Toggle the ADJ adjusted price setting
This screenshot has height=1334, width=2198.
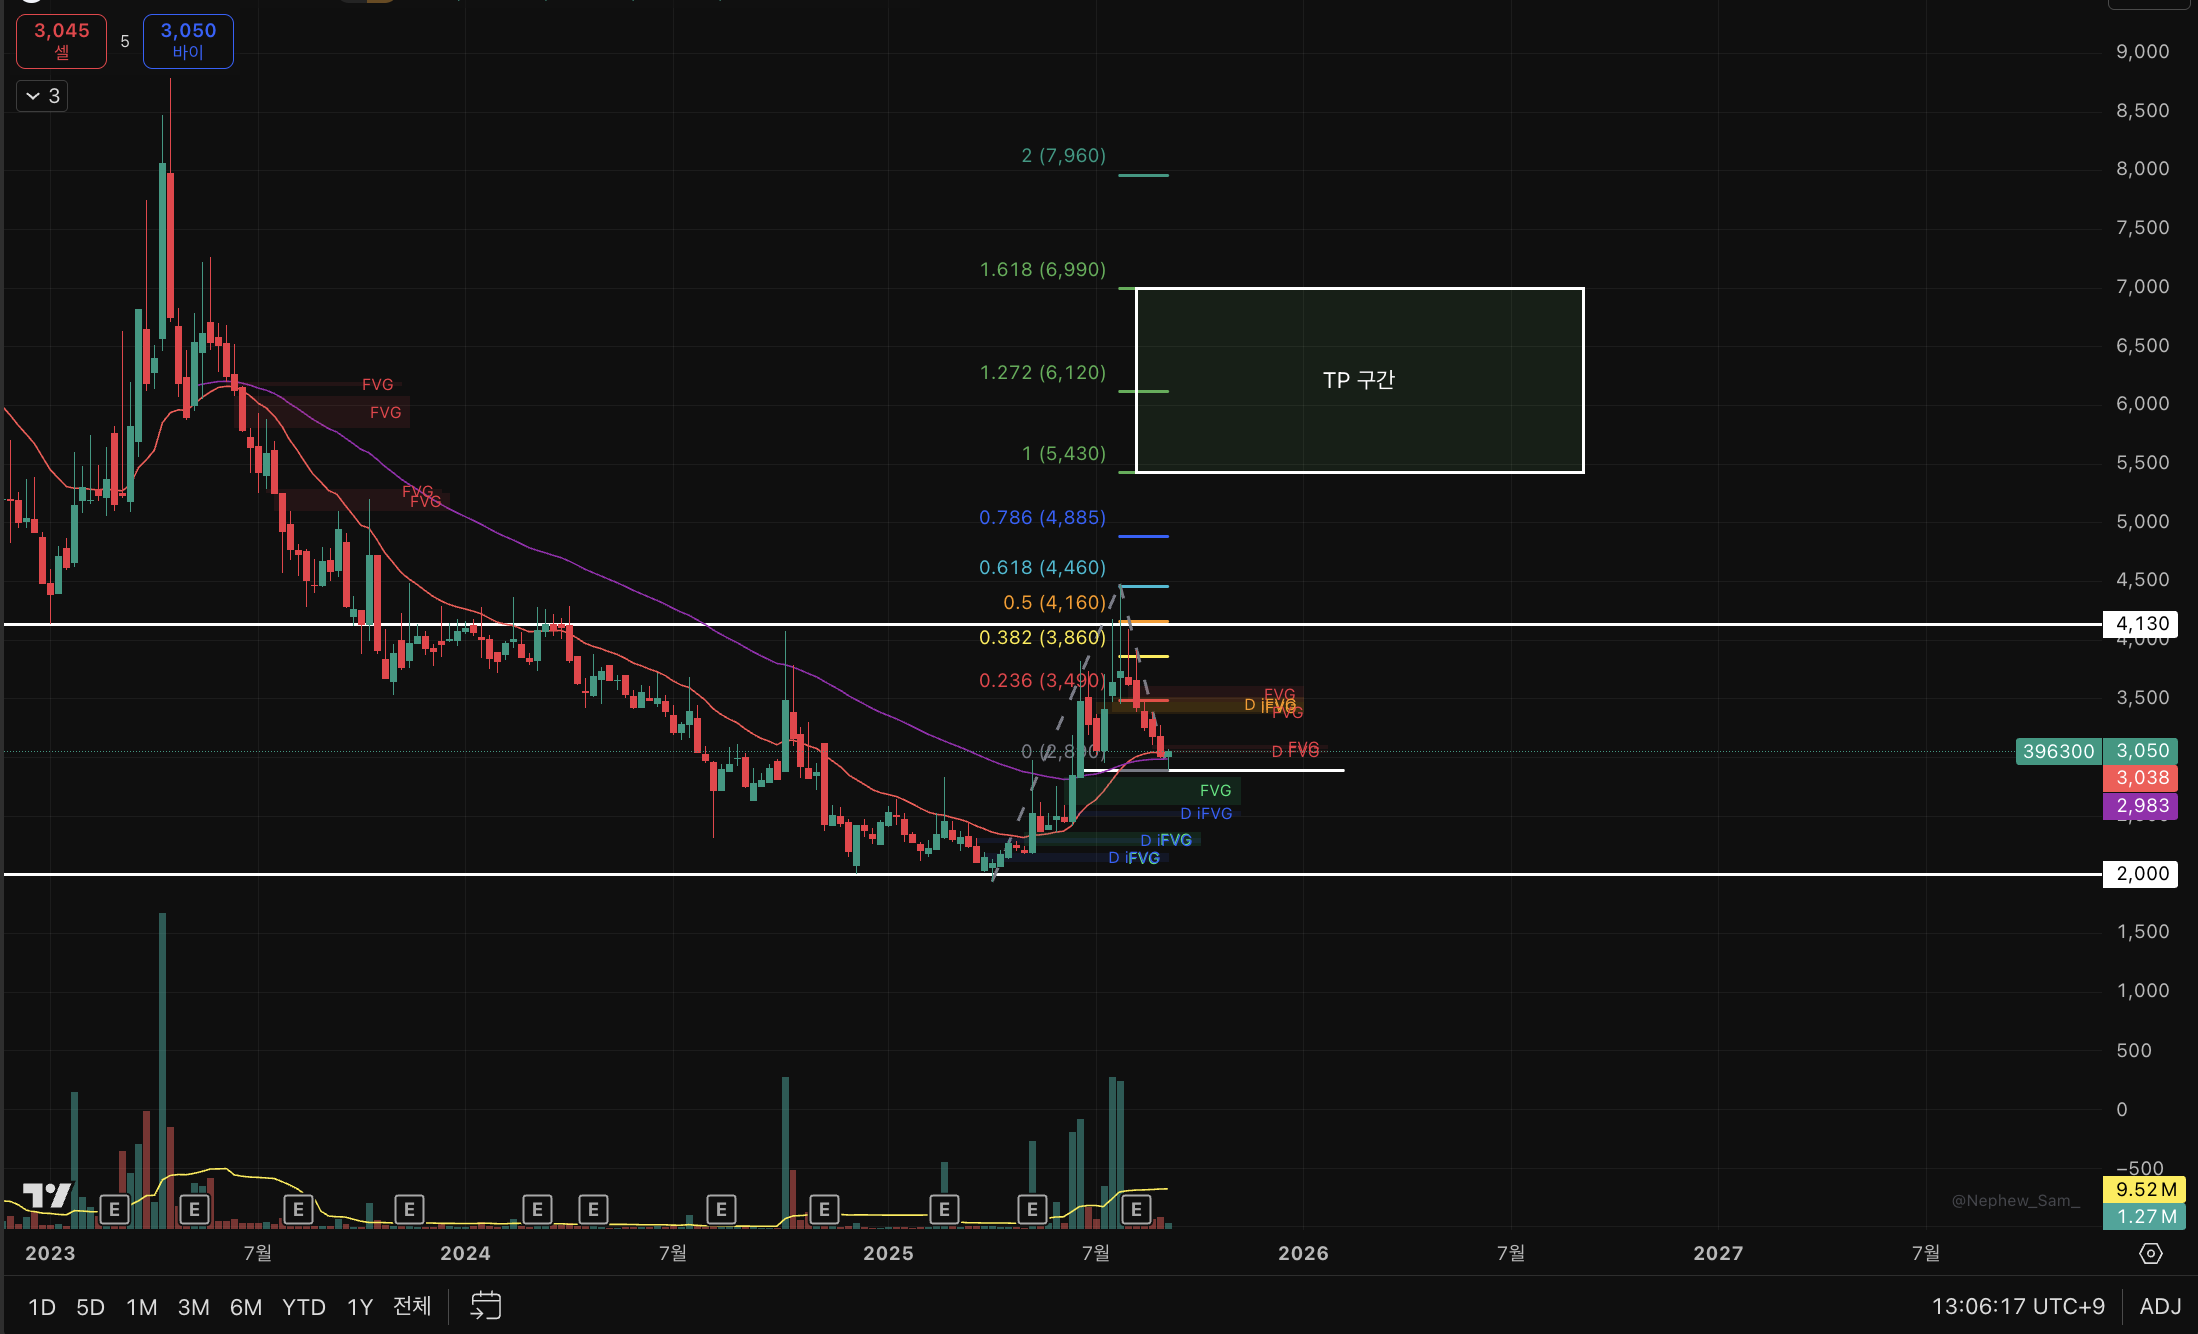(2160, 1306)
